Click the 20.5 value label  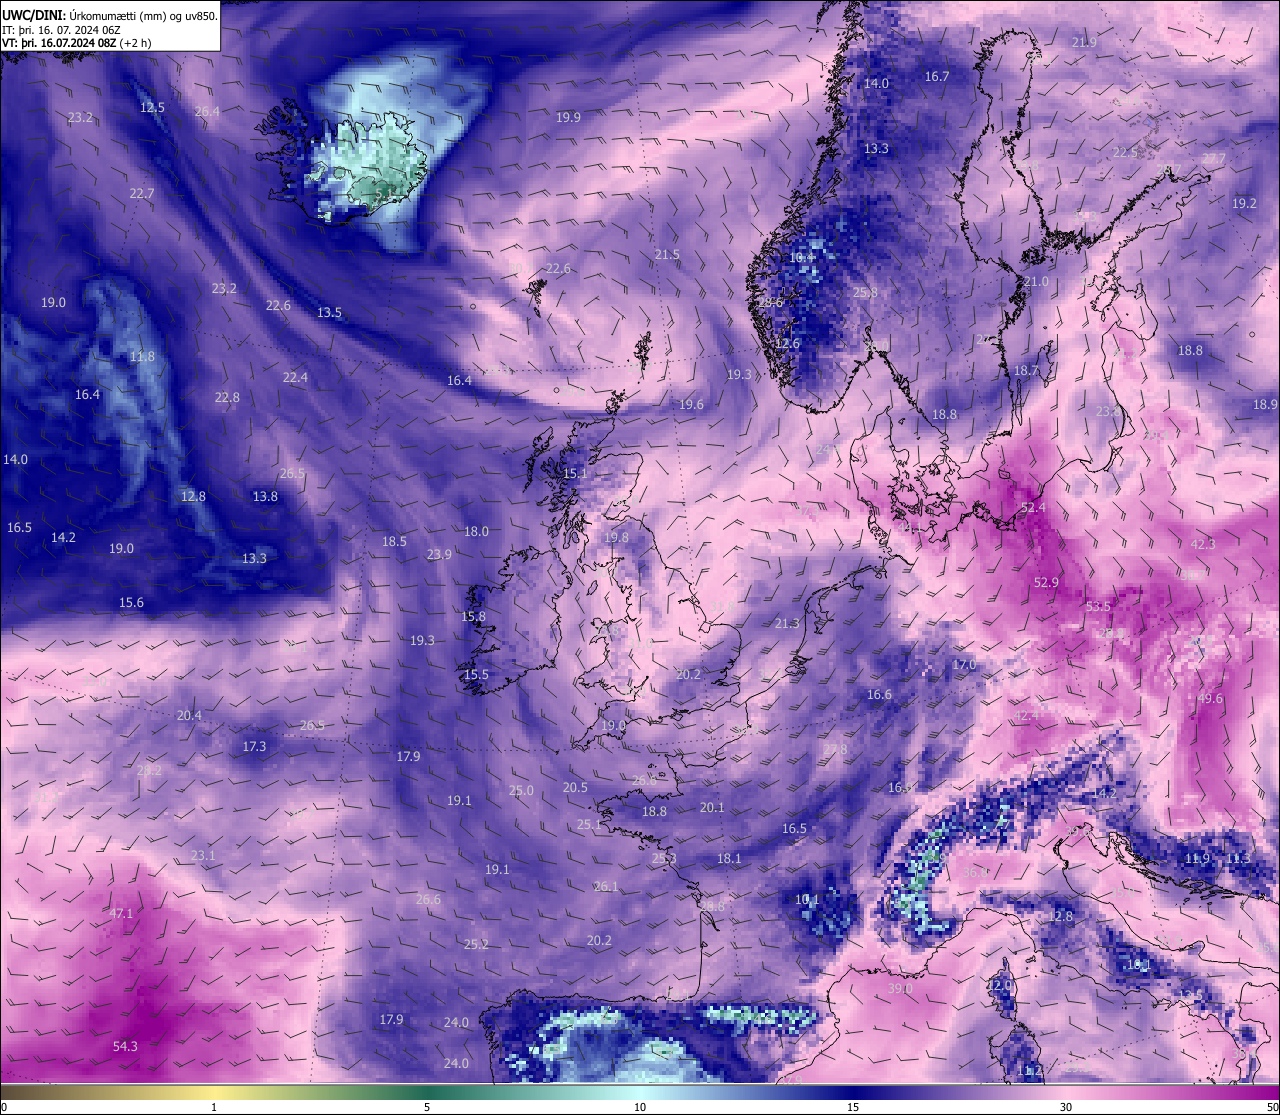click(x=575, y=787)
